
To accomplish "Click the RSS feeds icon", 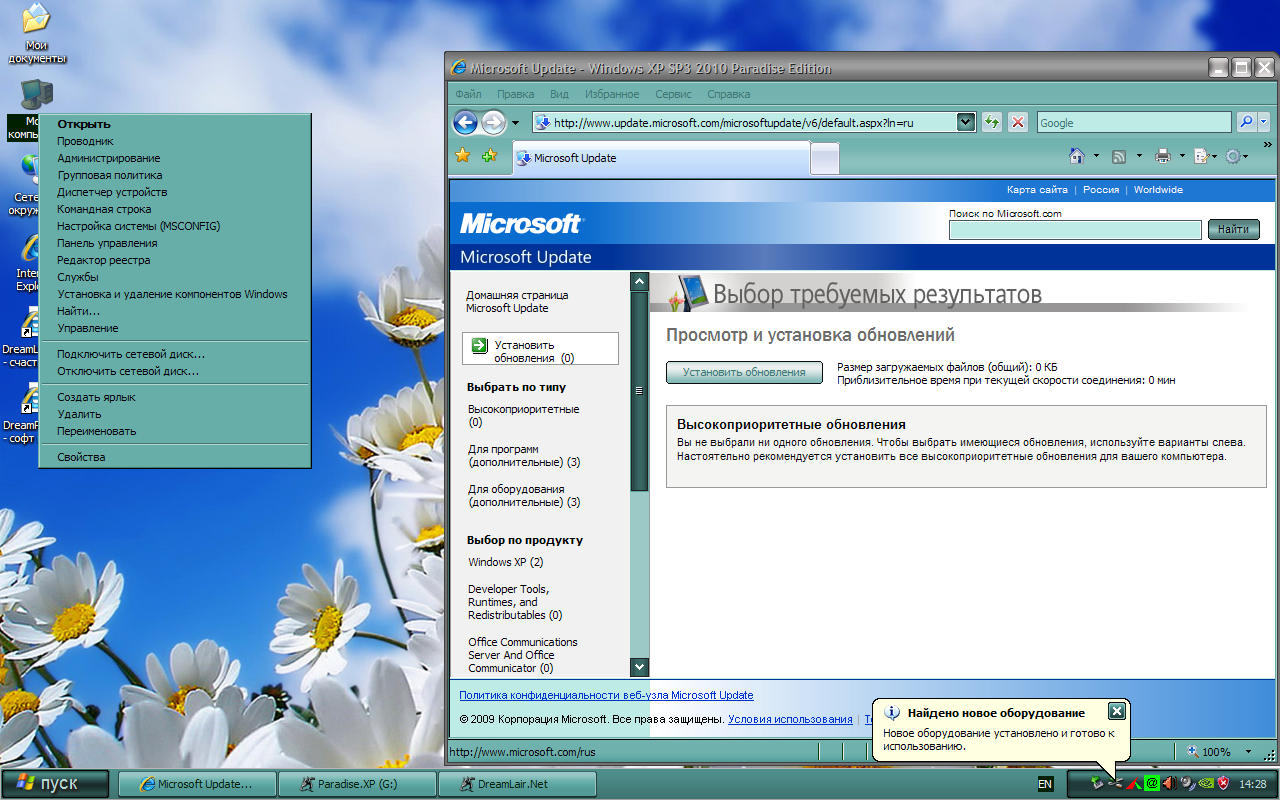I will coord(1119,156).
